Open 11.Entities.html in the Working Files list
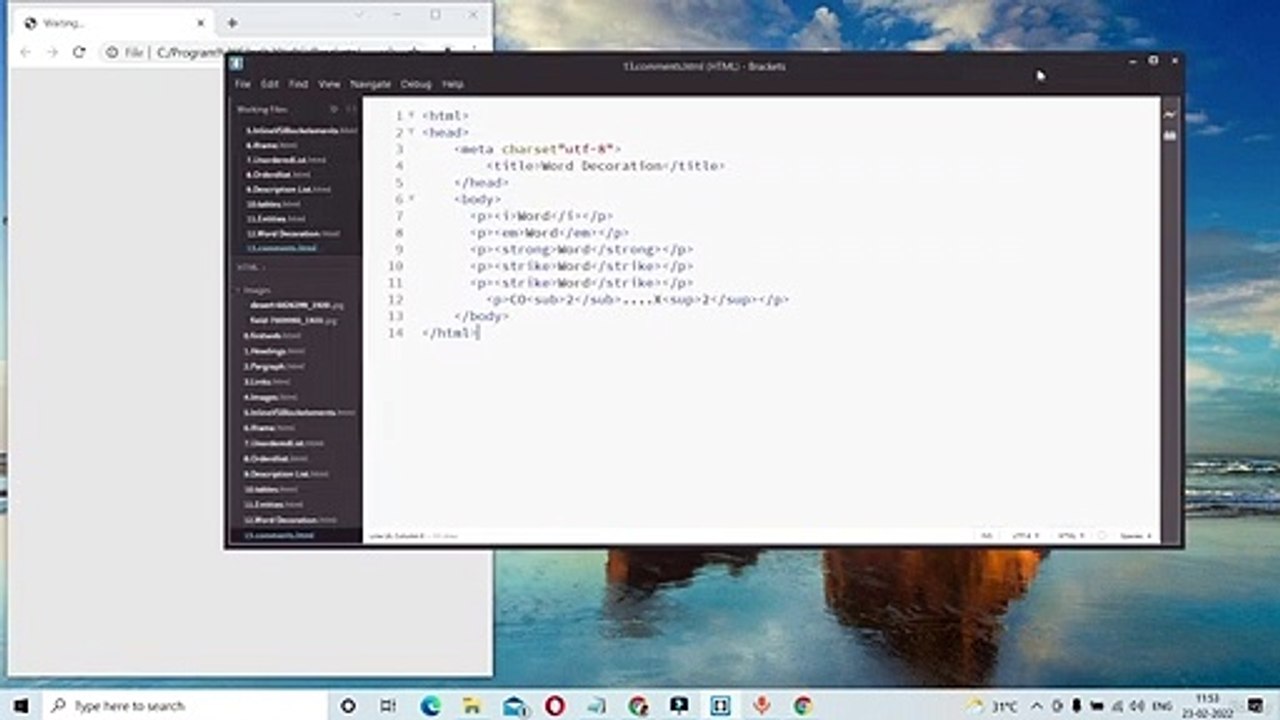This screenshot has height=720, width=1280. click(276, 218)
